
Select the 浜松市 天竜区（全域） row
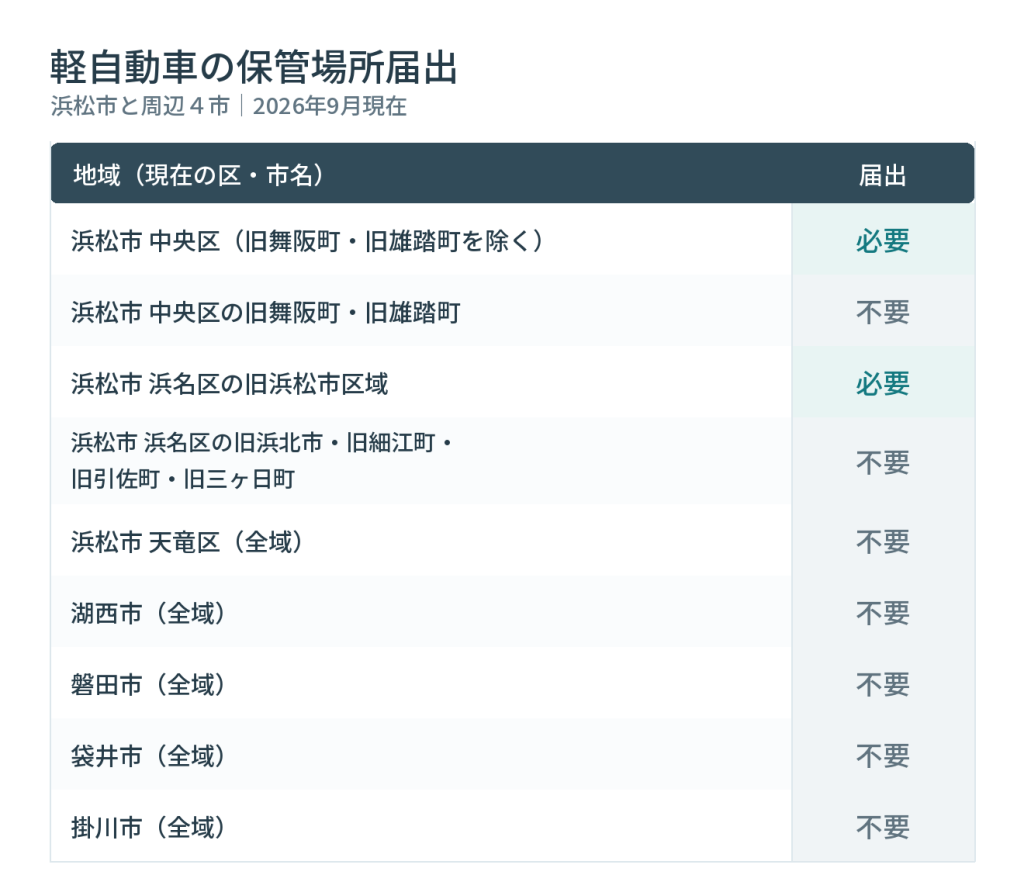click(513, 541)
